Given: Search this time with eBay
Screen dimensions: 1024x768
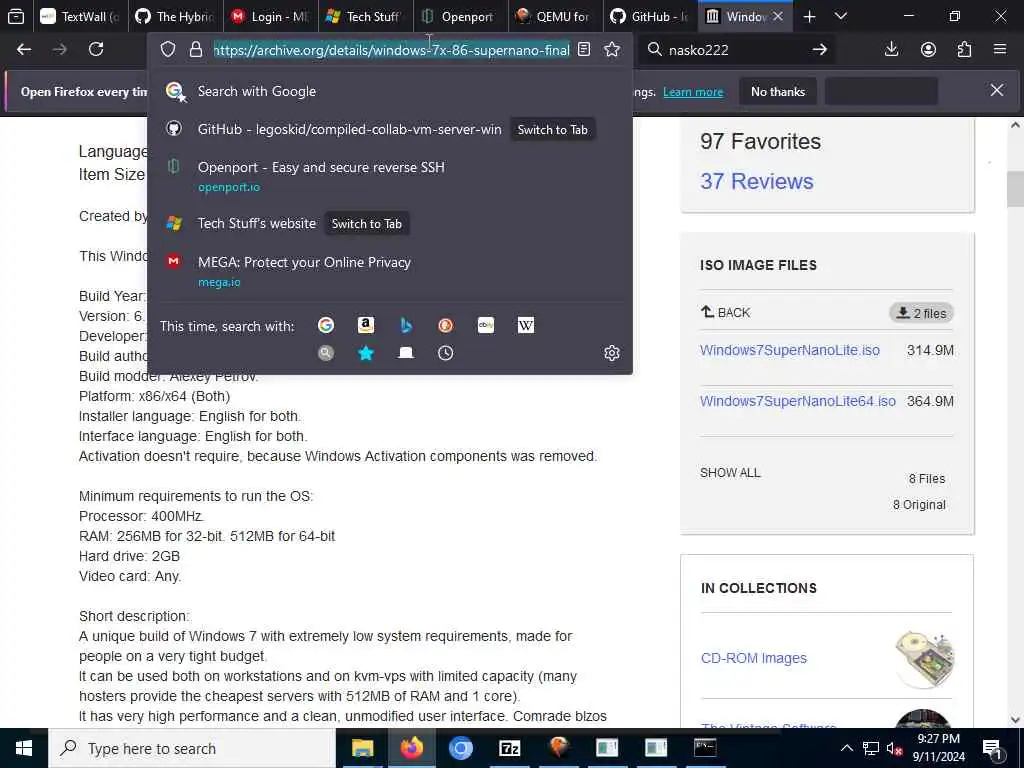Looking at the screenshot, I should 486,325.
